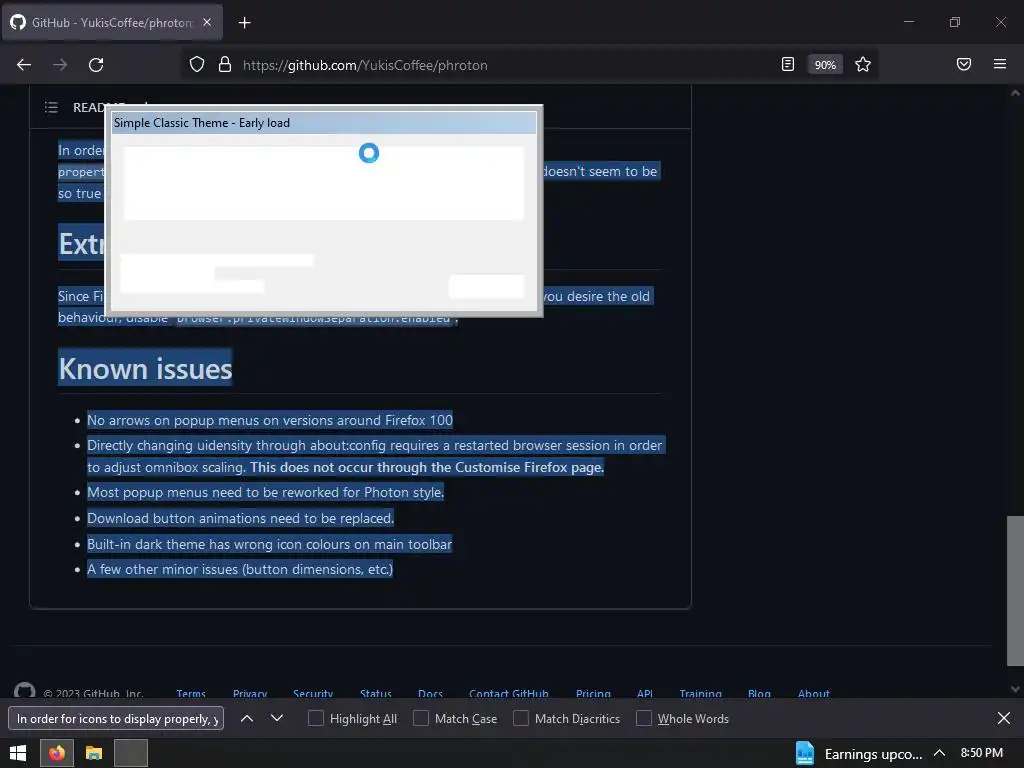
Task: Click the page vertical scrollbar thumb
Action: [x=1015, y=590]
